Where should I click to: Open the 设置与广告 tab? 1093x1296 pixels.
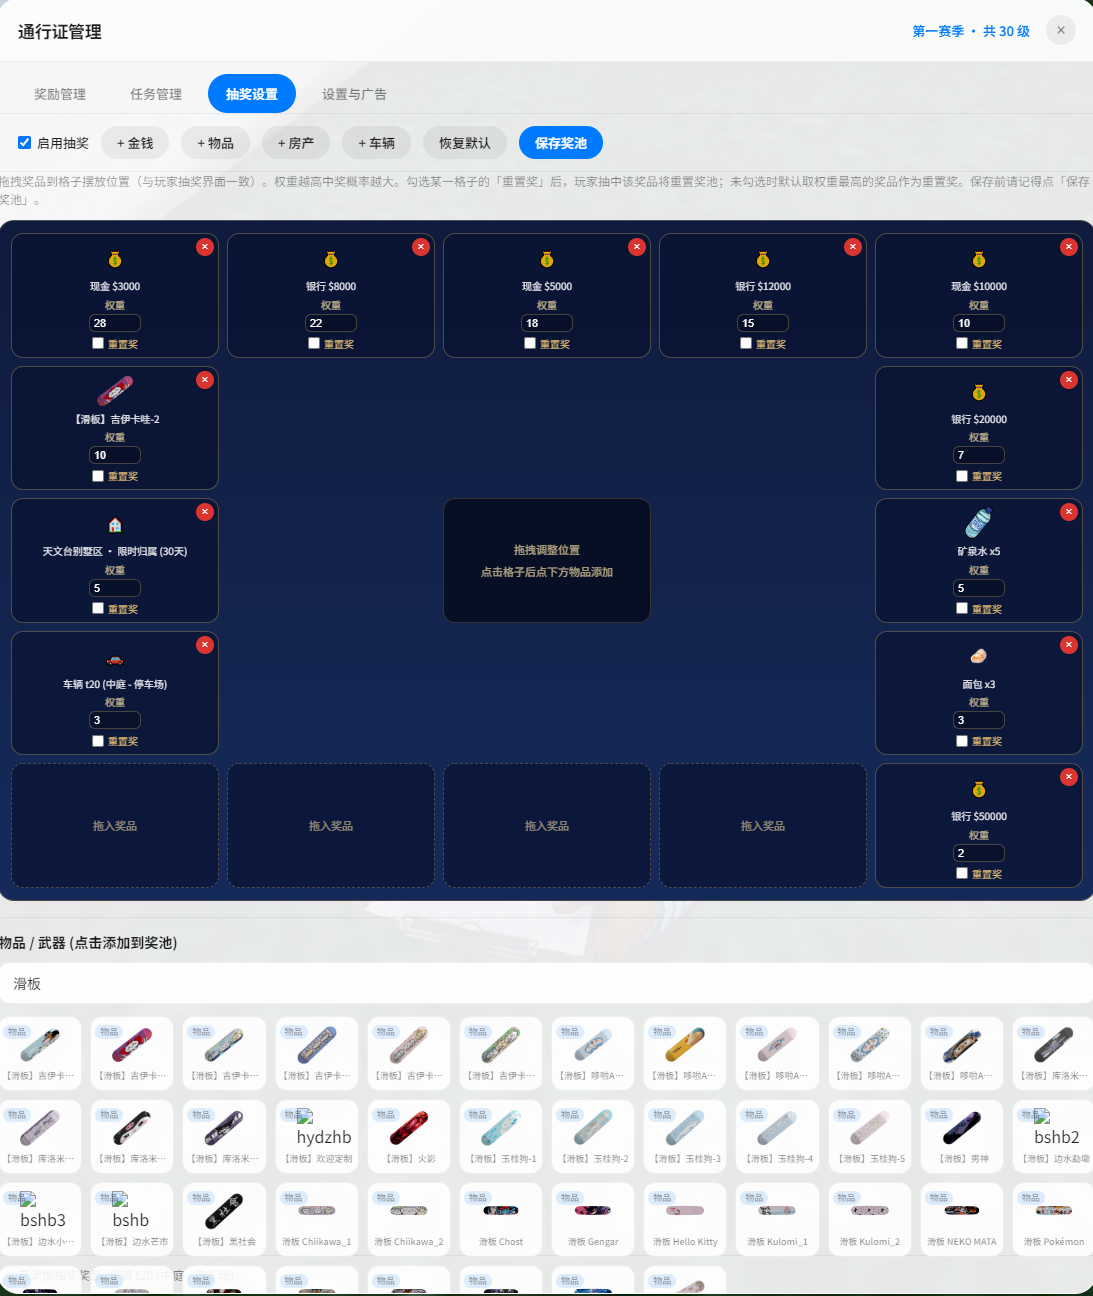point(354,94)
